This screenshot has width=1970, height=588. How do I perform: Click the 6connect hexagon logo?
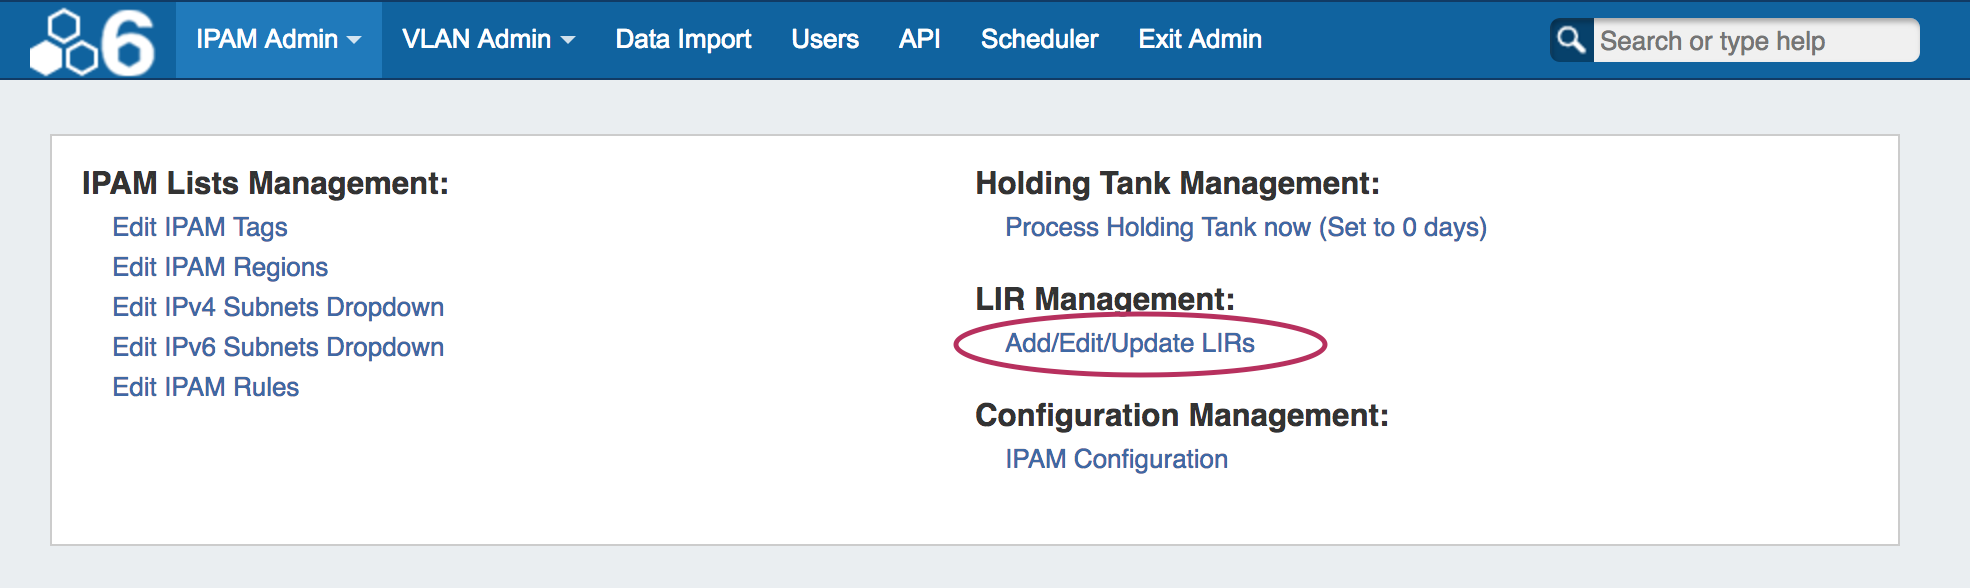pyautogui.click(x=92, y=42)
